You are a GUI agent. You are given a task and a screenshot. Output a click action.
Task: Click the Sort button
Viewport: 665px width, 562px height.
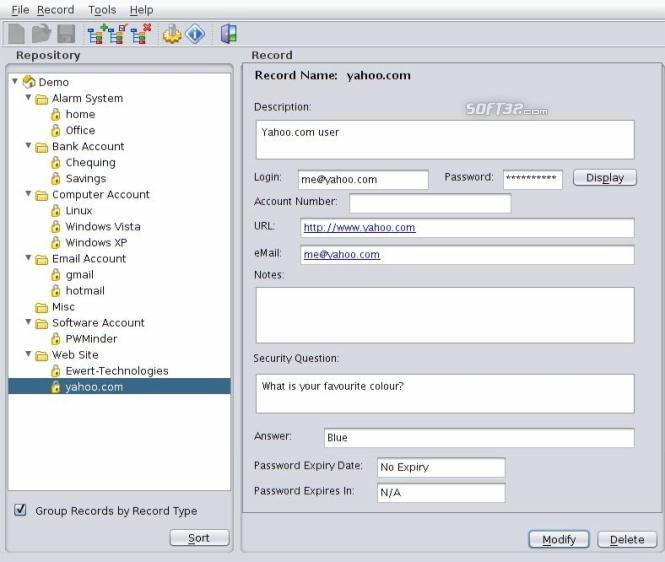point(199,538)
